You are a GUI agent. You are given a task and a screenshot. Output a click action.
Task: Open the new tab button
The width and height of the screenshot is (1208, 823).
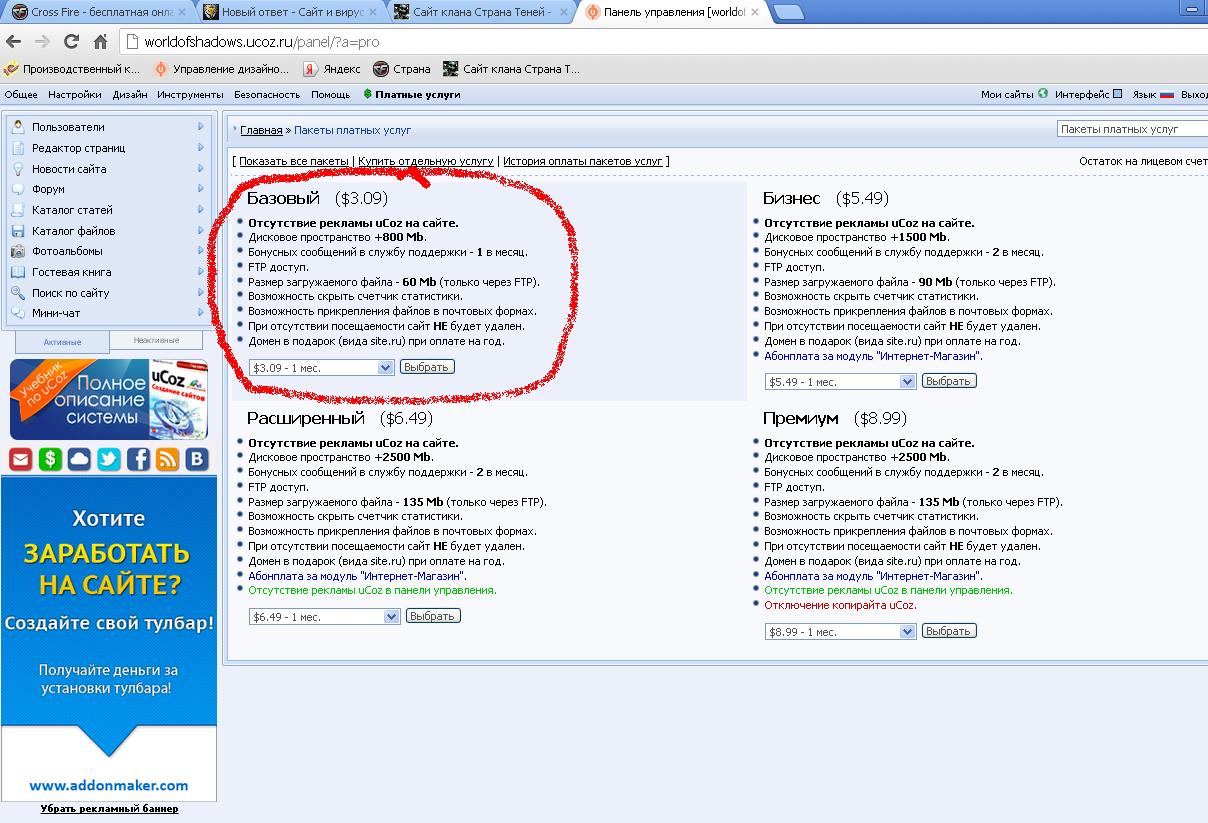[789, 13]
